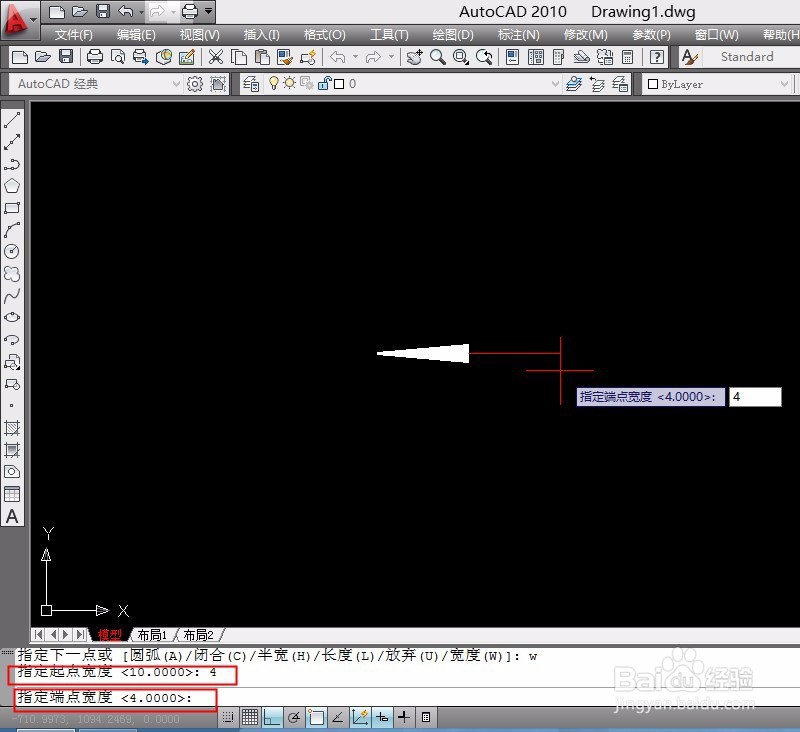The height and width of the screenshot is (732, 800).
Task: Open the Layer Properties Manager icon
Action: [251, 84]
